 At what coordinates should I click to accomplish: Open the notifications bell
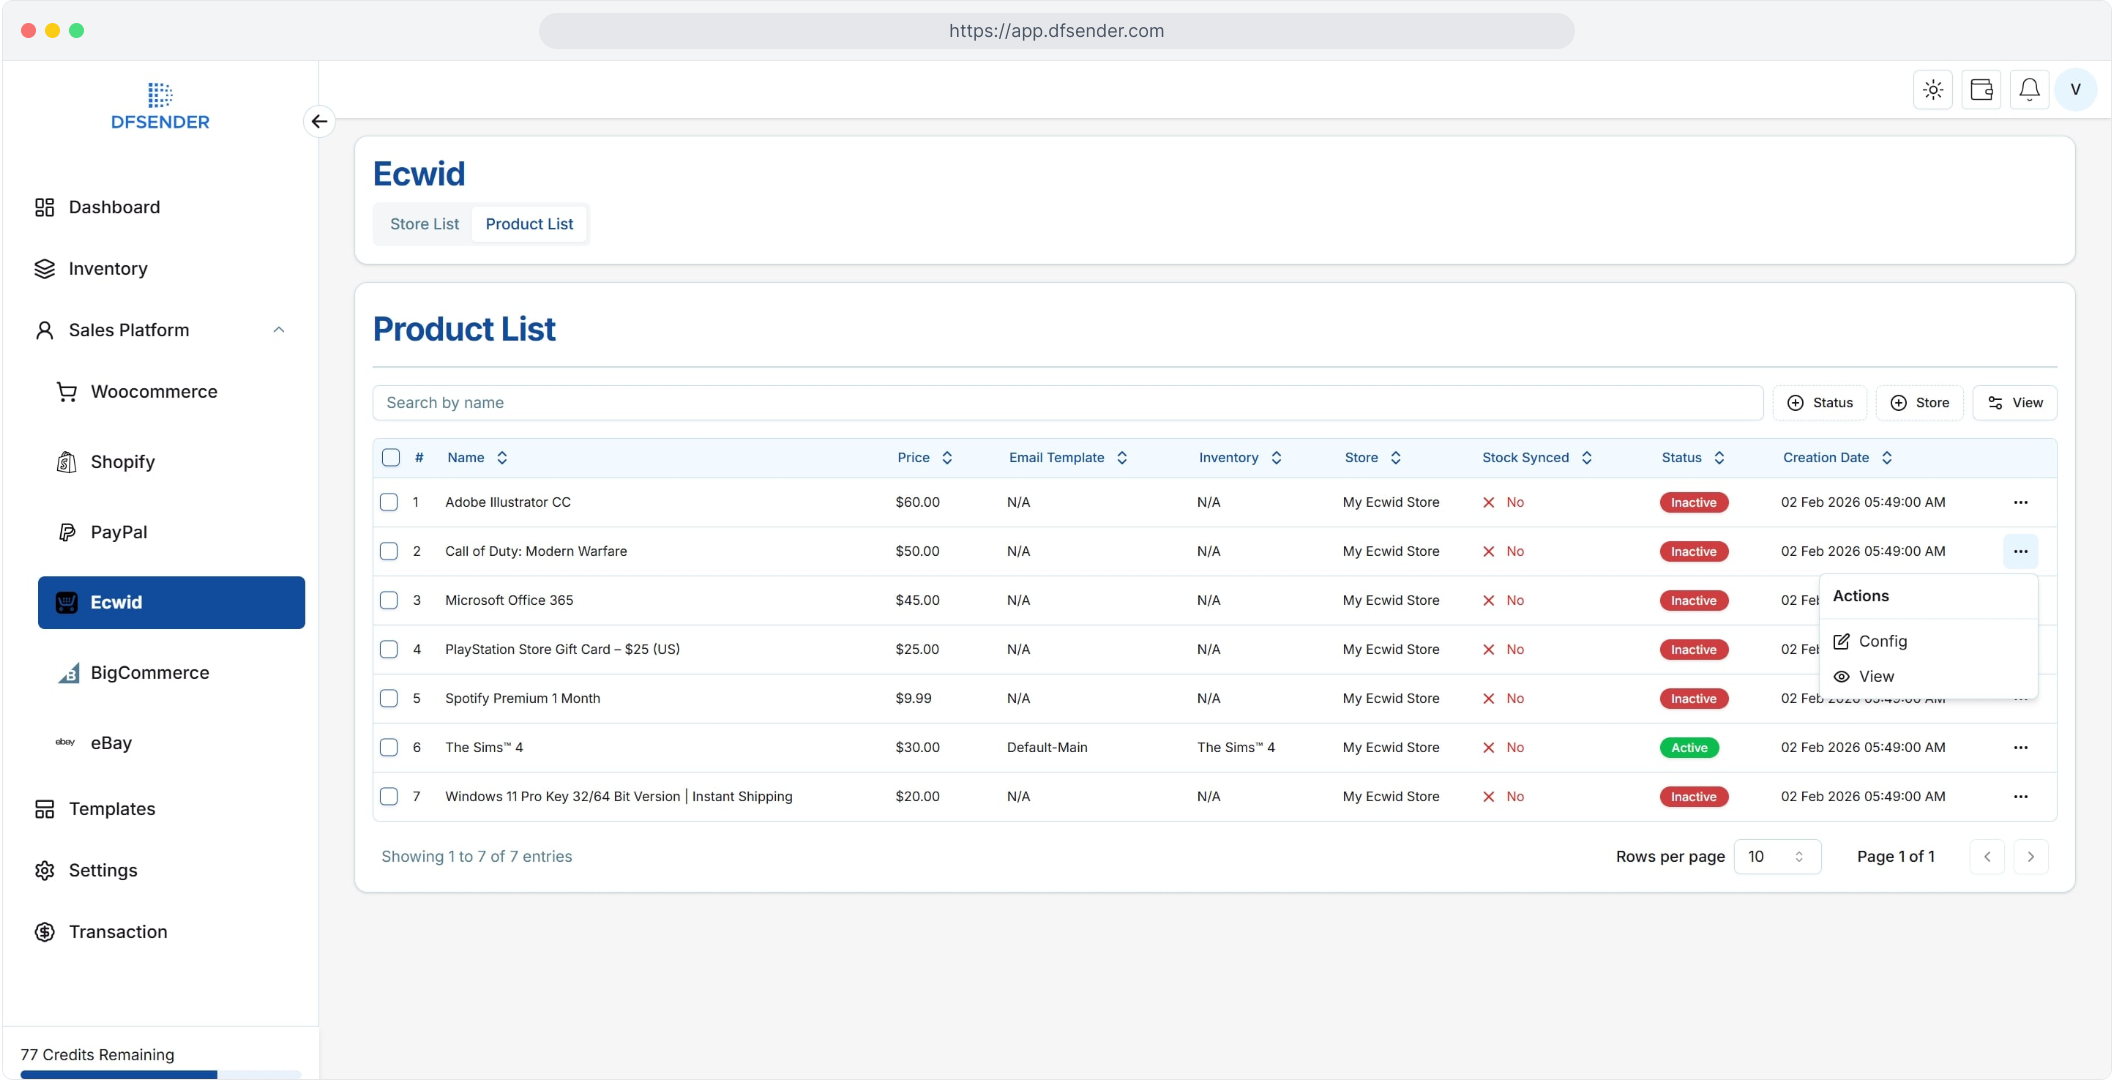click(2029, 90)
